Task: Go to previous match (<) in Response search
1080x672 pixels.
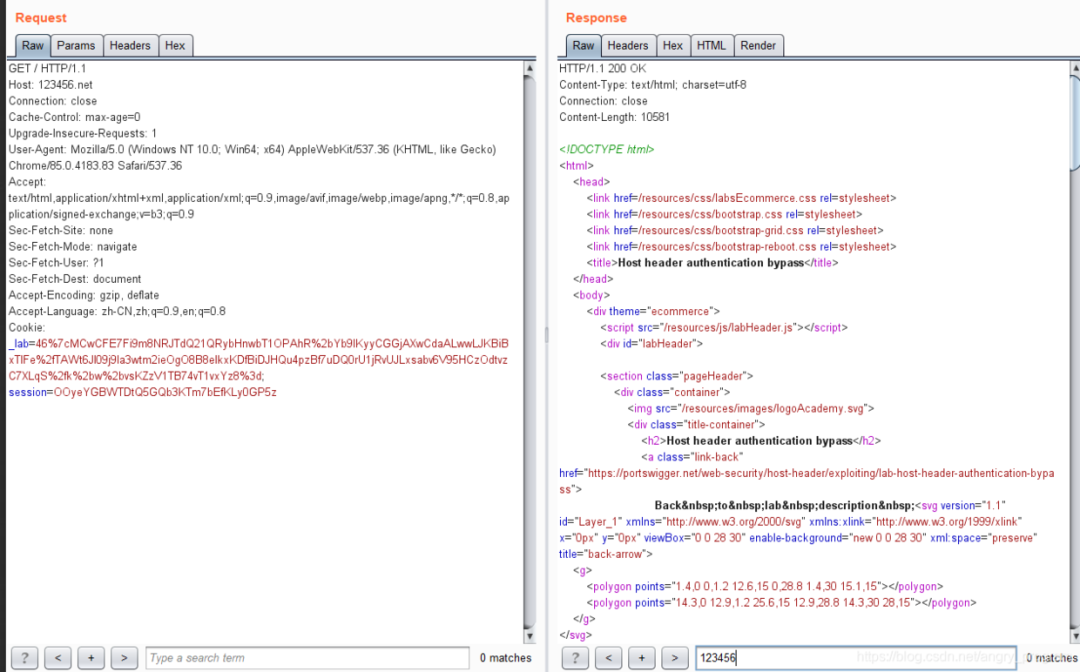Action: coord(608,658)
